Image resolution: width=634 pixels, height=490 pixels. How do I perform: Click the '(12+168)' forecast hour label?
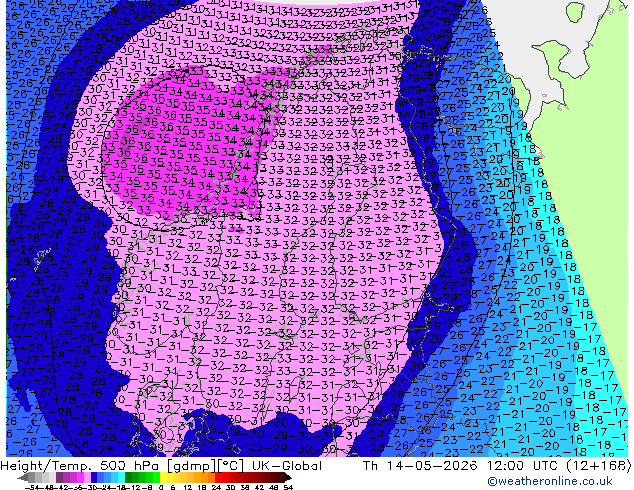[601, 466]
